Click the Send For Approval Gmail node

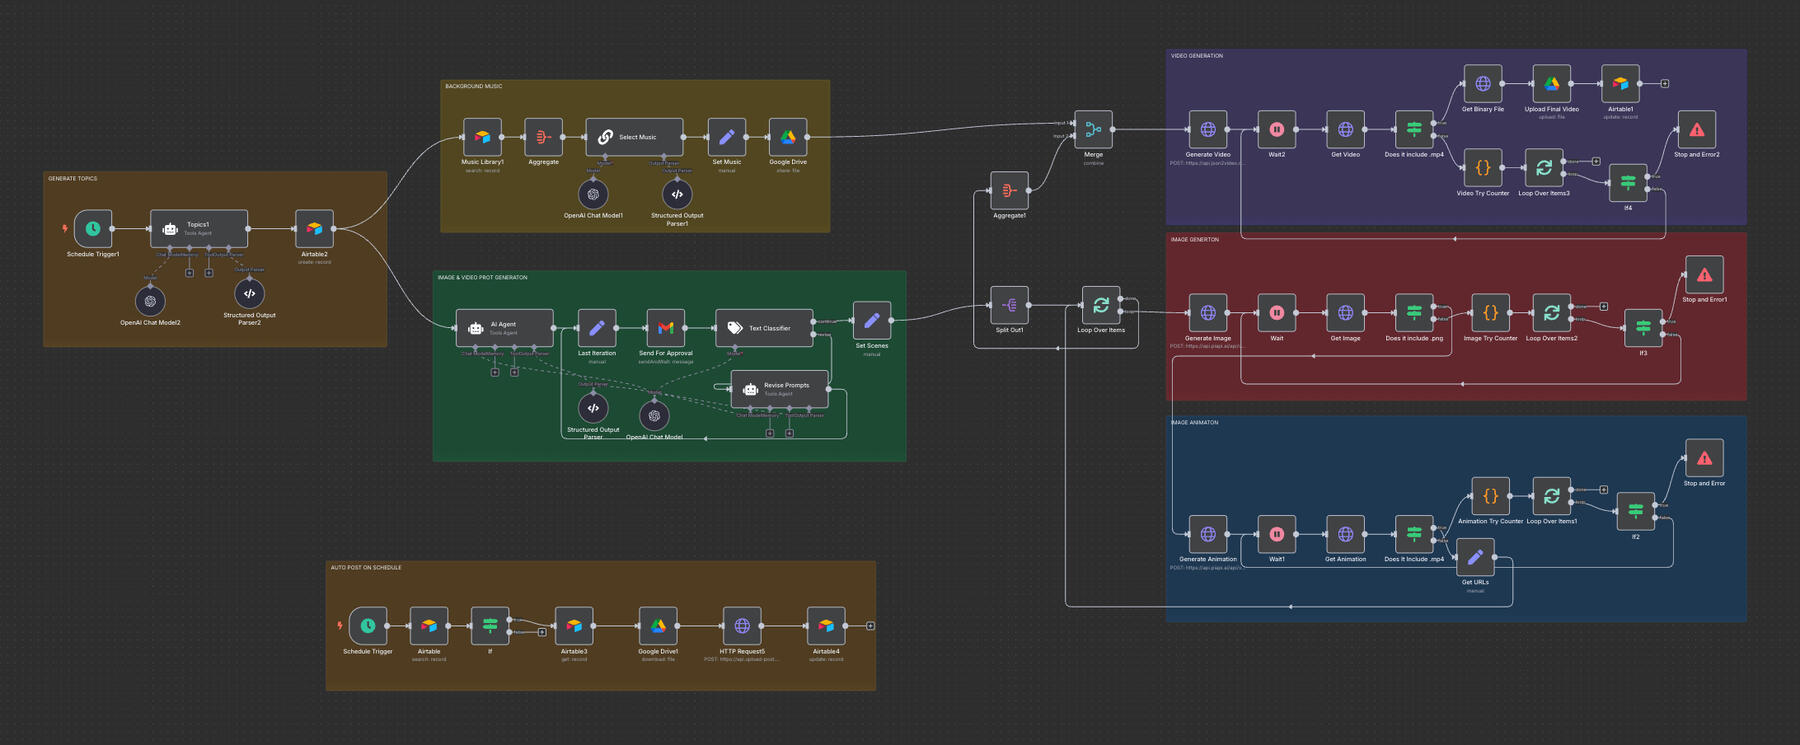[x=665, y=328]
